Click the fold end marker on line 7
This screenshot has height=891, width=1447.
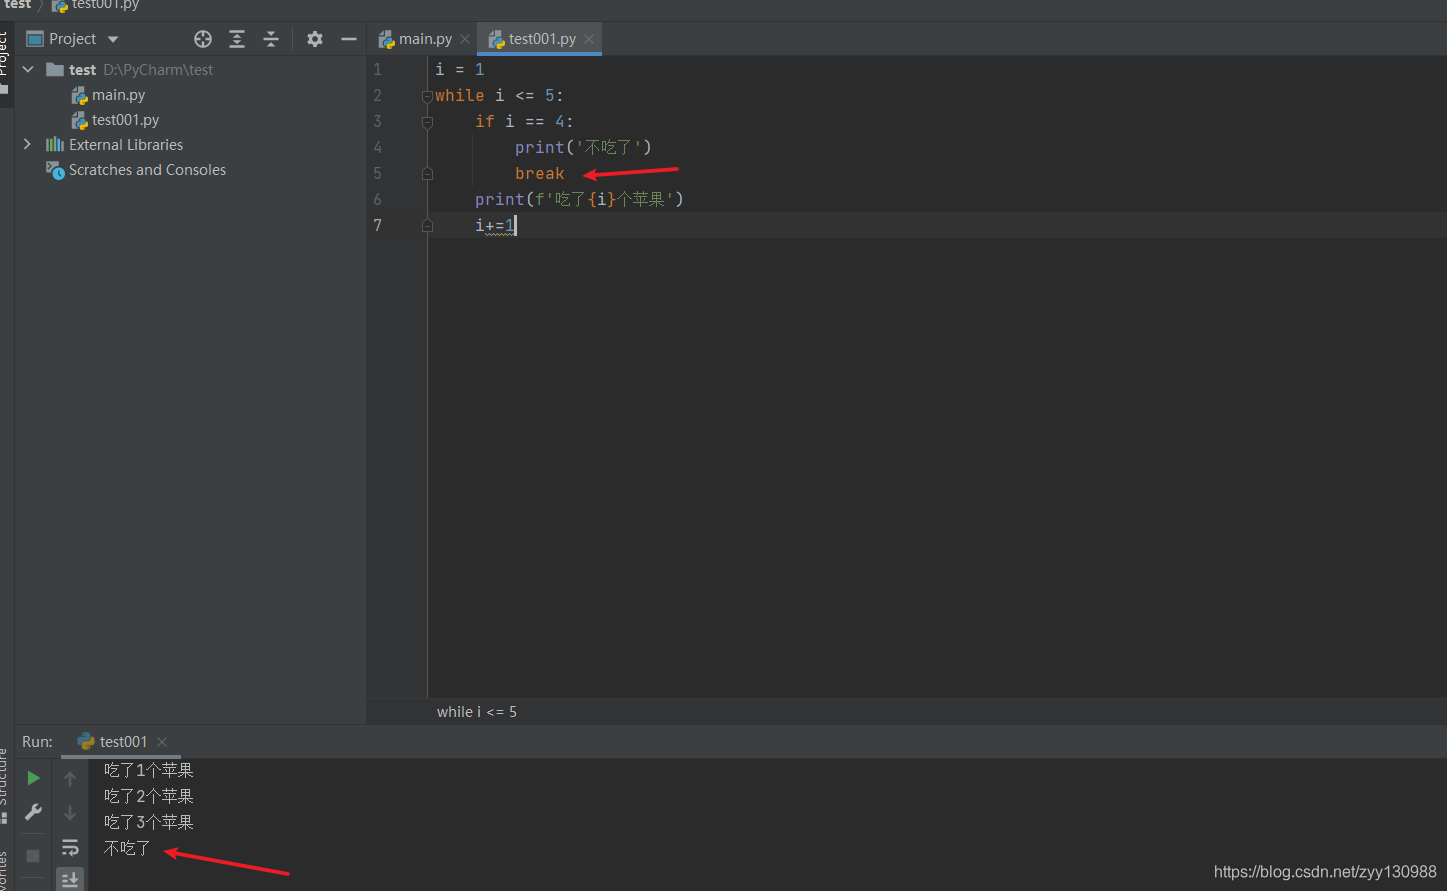point(427,226)
